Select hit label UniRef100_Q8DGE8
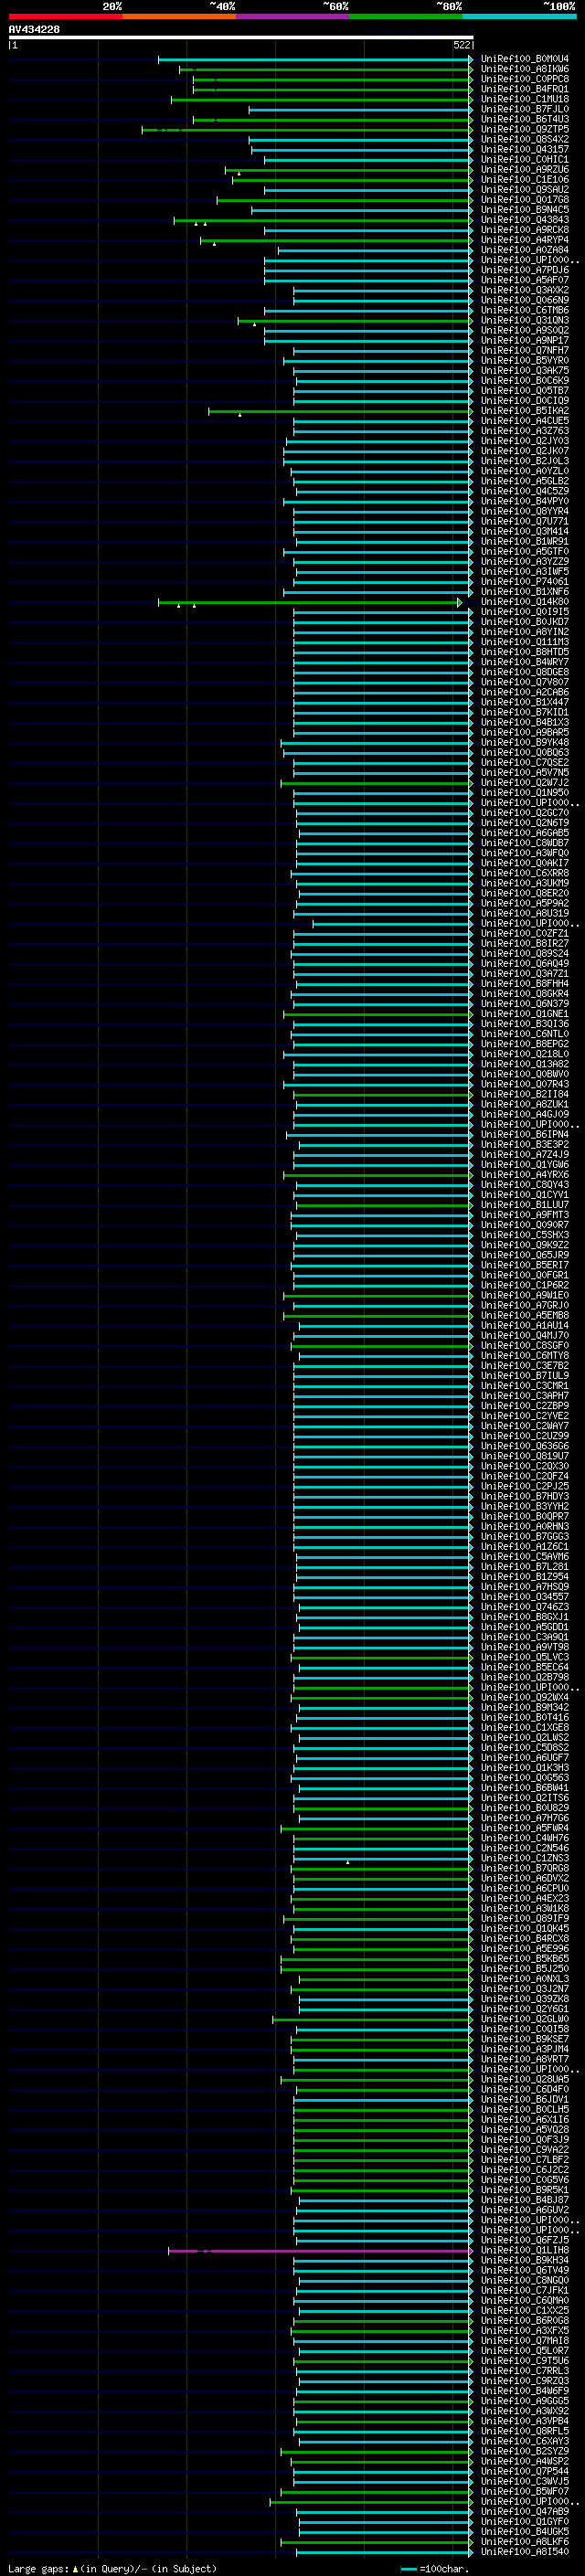The height and width of the screenshot is (2576, 585). point(525,672)
